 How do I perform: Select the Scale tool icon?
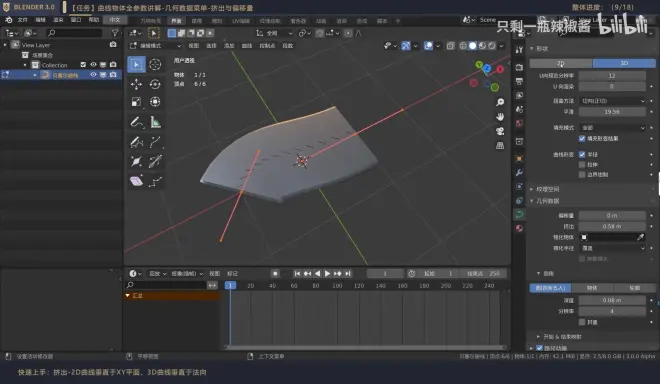coord(136,102)
